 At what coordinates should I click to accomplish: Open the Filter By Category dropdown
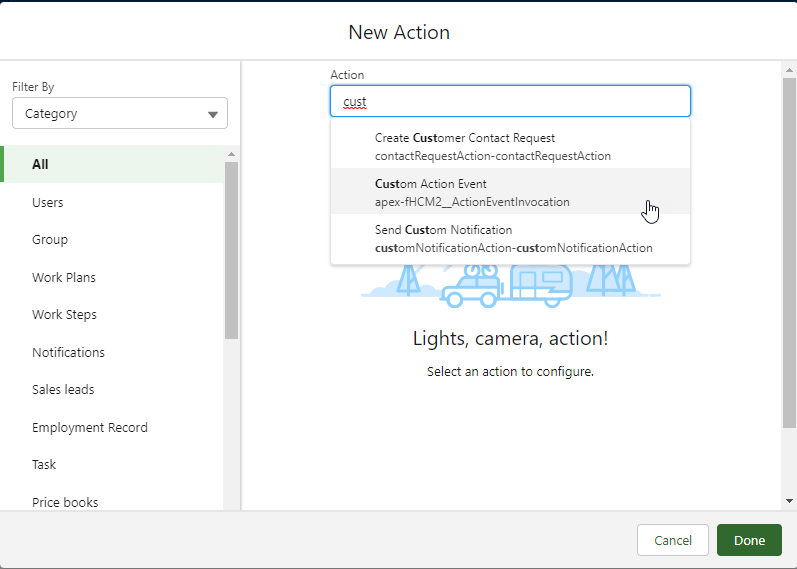120,114
